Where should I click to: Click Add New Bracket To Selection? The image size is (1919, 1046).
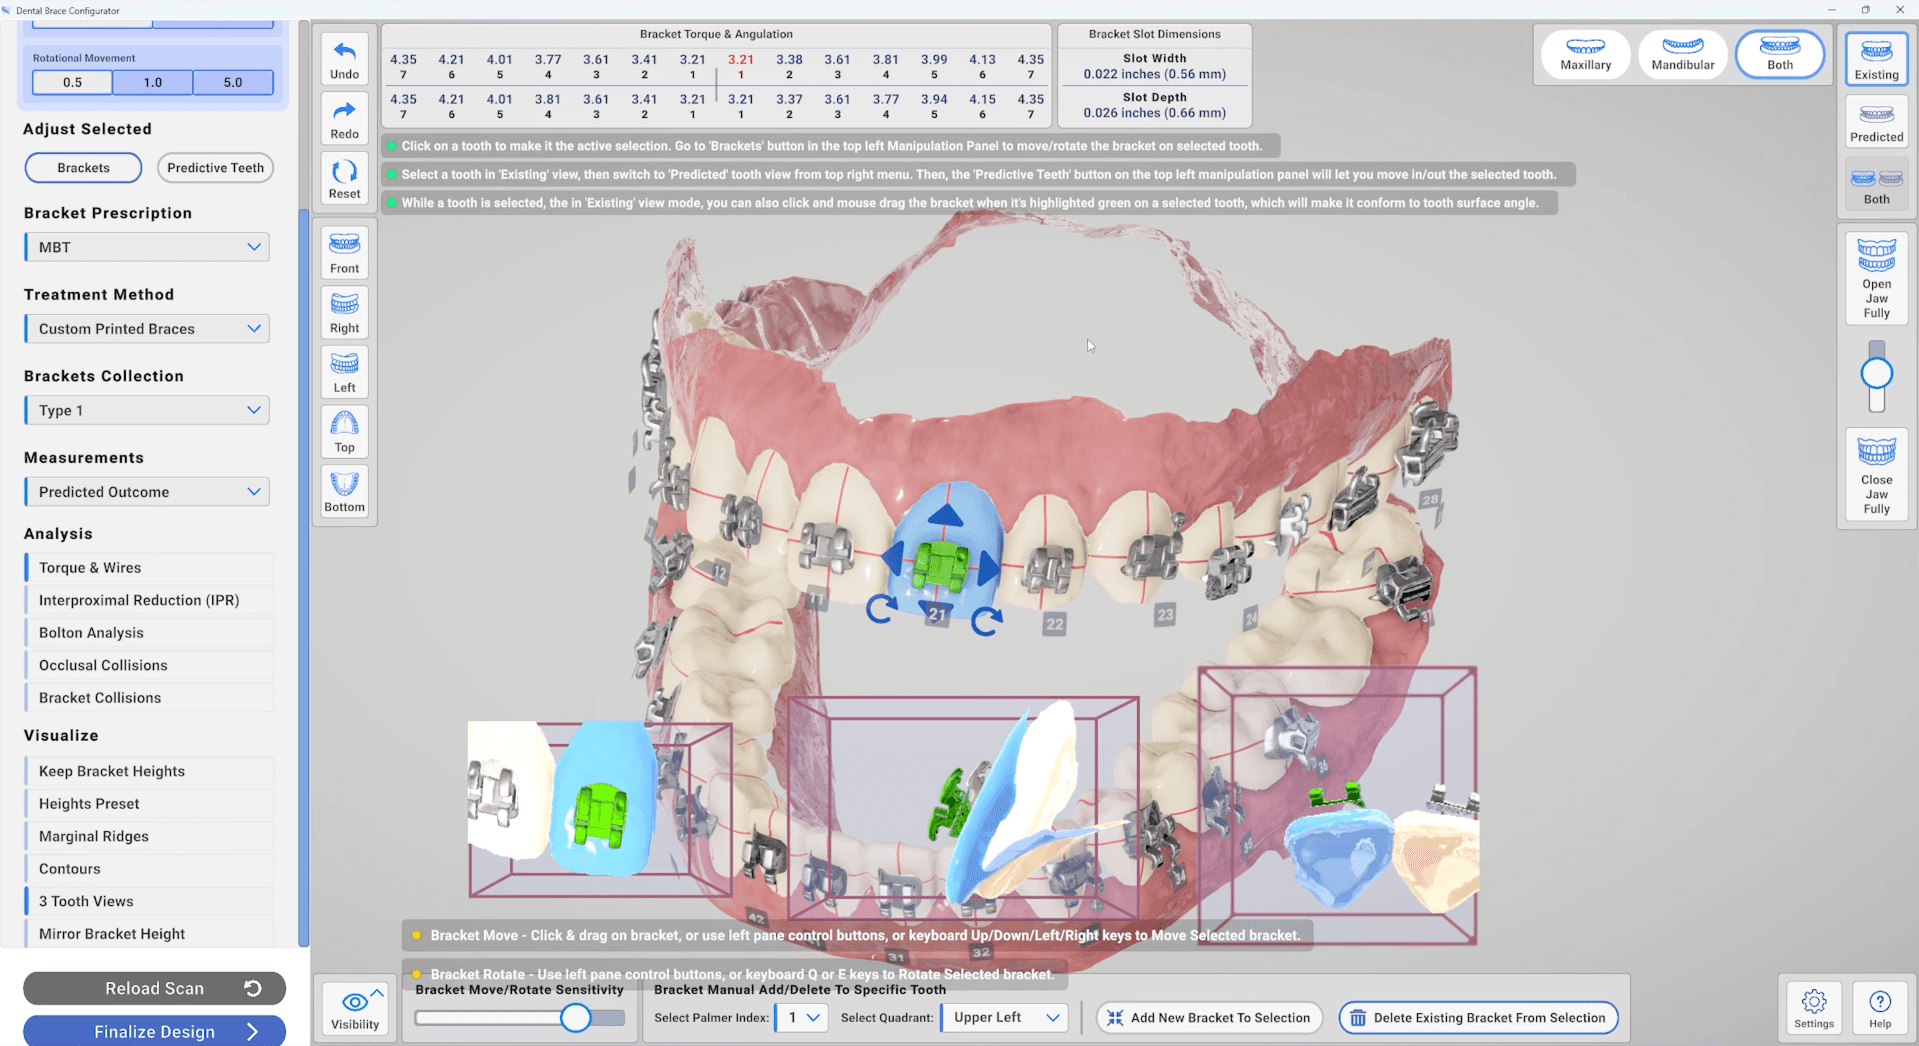click(x=1209, y=1017)
